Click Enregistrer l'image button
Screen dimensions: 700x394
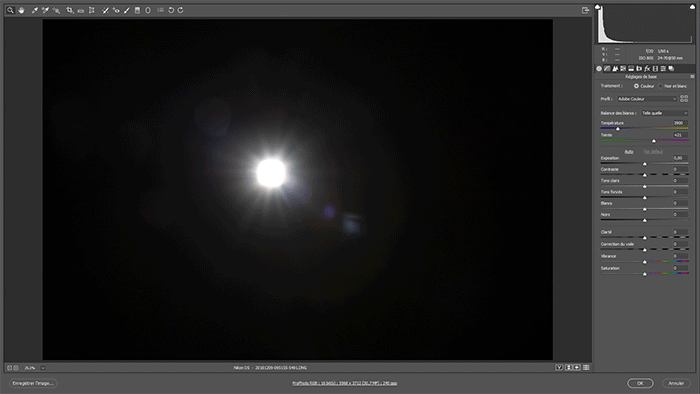tap(33, 383)
